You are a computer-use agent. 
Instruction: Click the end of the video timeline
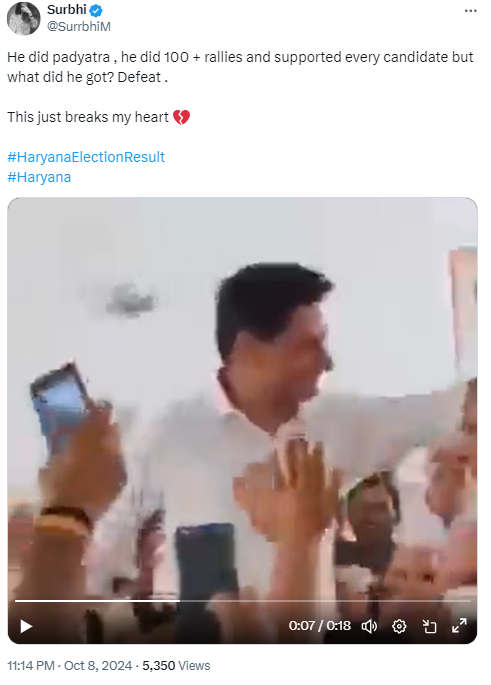coord(469,601)
